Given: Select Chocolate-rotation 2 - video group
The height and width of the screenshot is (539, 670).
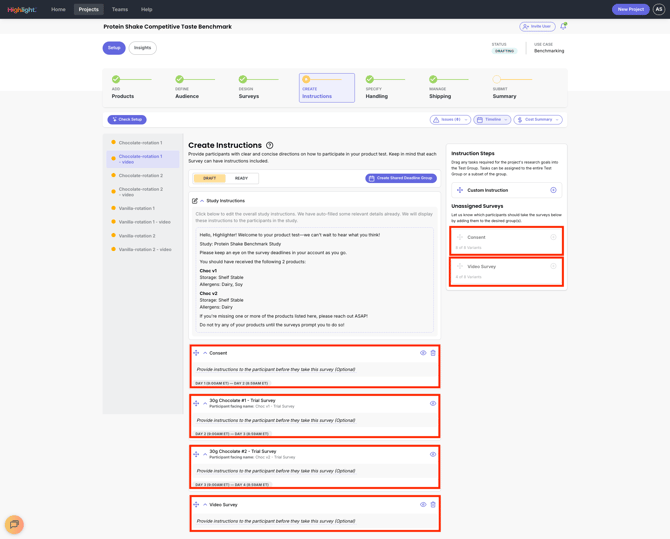Looking at the screenshot, I should [x=143, y=192].
